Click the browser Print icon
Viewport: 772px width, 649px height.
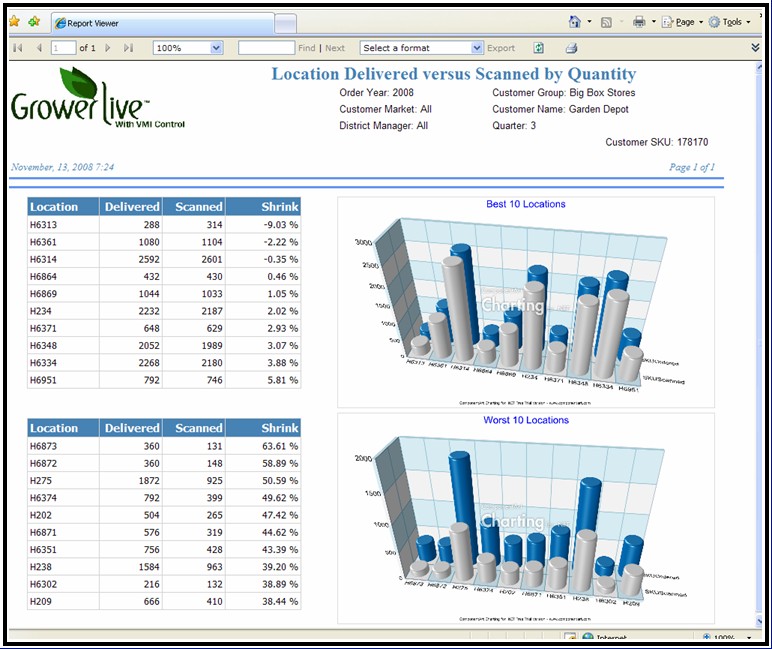[x=639, y=21]
